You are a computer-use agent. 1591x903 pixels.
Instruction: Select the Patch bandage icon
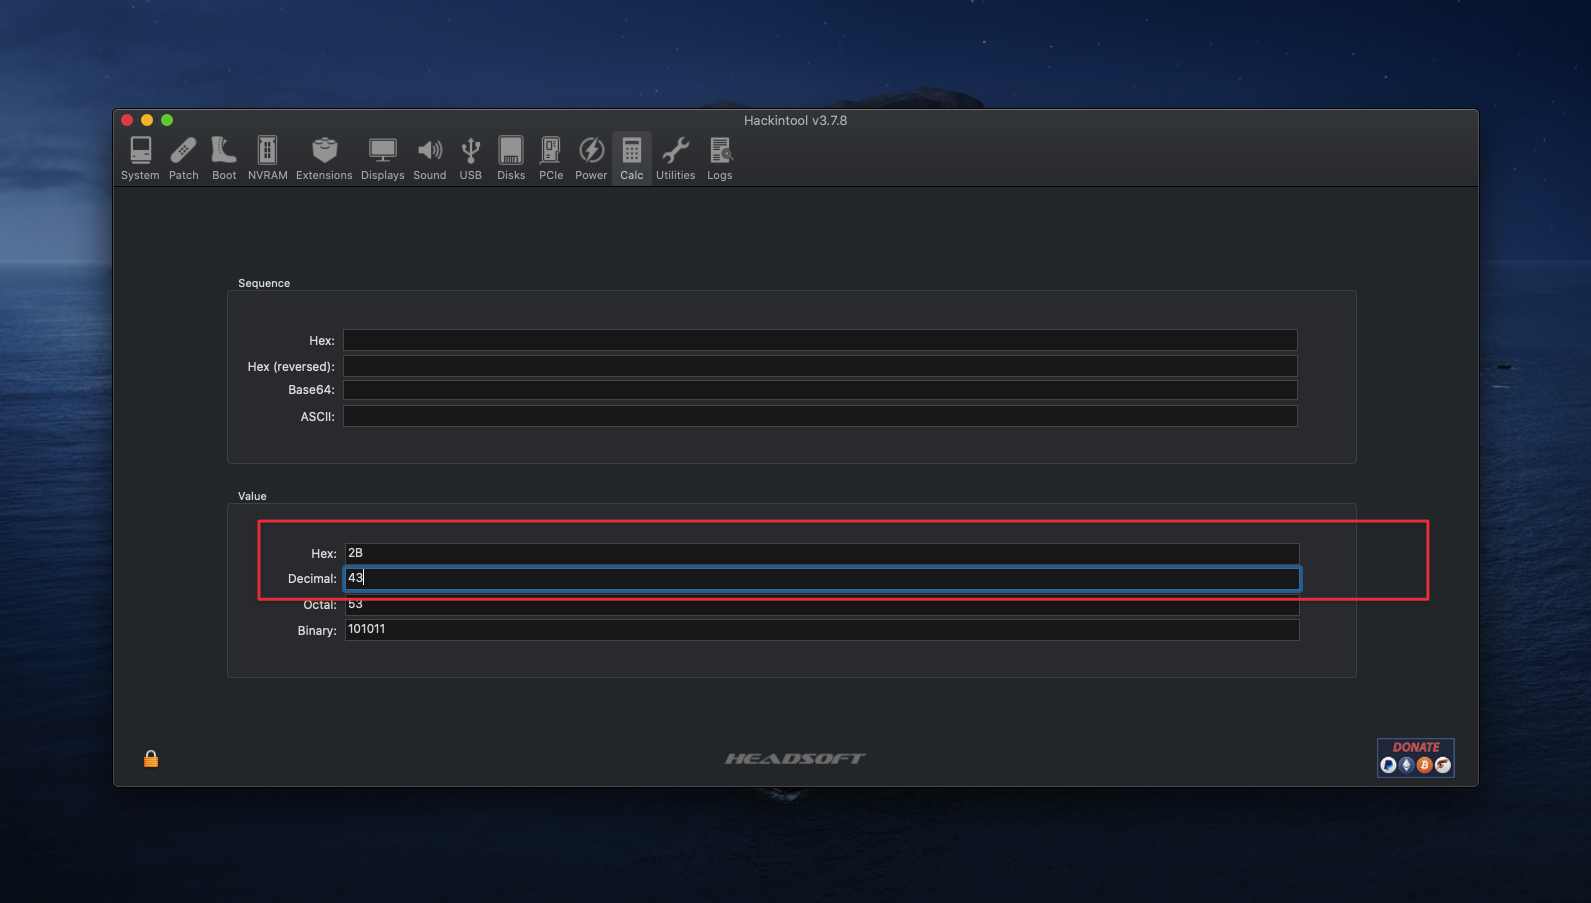(184, 158)
